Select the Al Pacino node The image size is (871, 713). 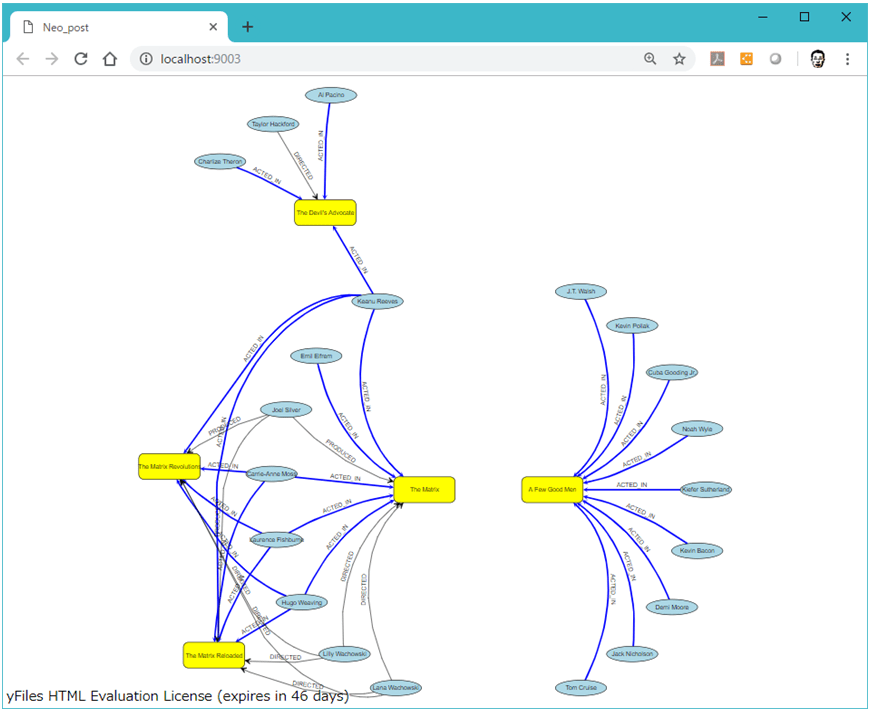coord(331,95)
